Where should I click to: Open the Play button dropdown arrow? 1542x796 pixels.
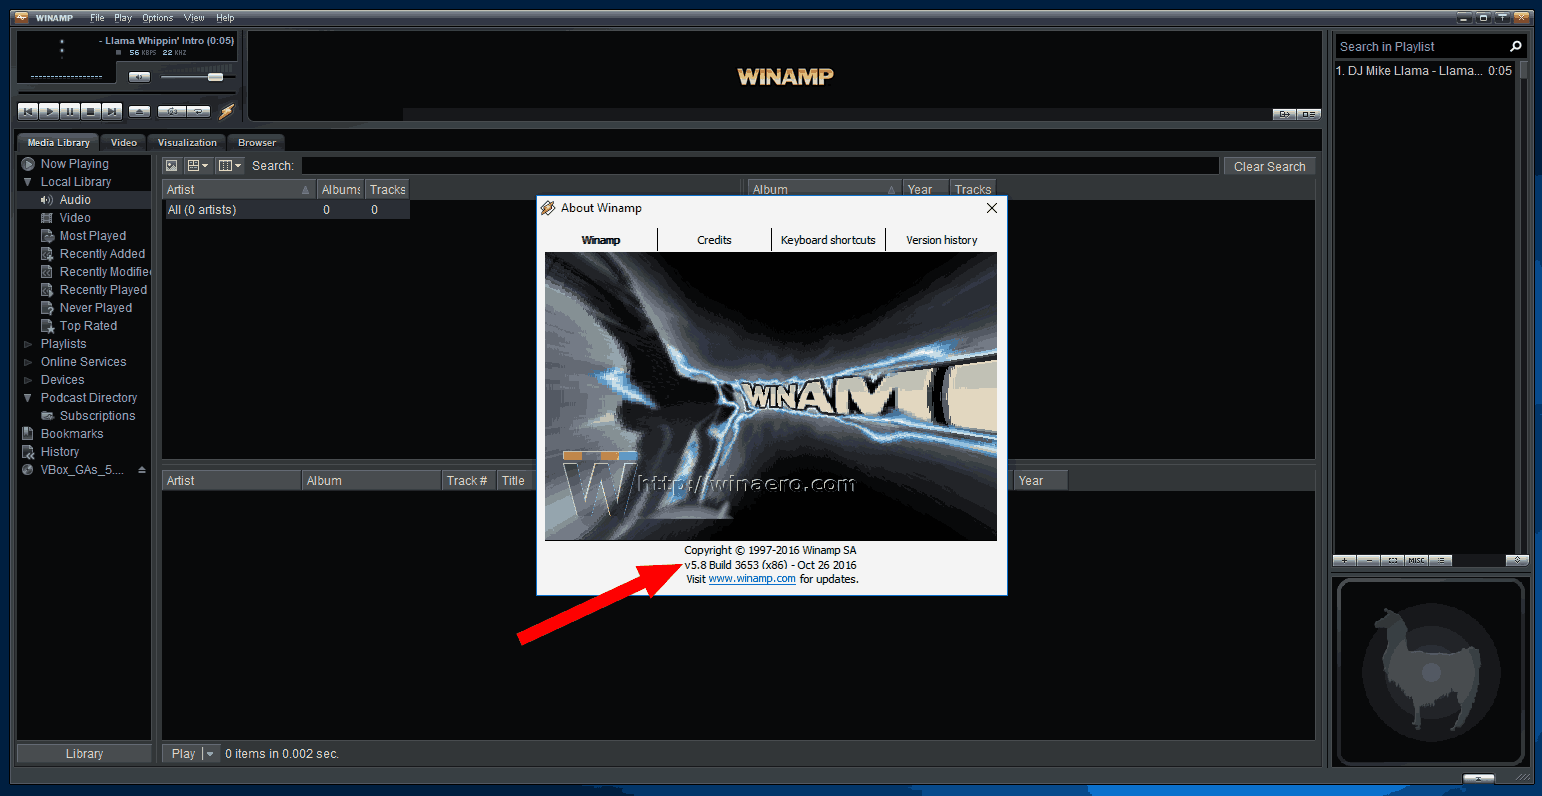coord(210,754)
